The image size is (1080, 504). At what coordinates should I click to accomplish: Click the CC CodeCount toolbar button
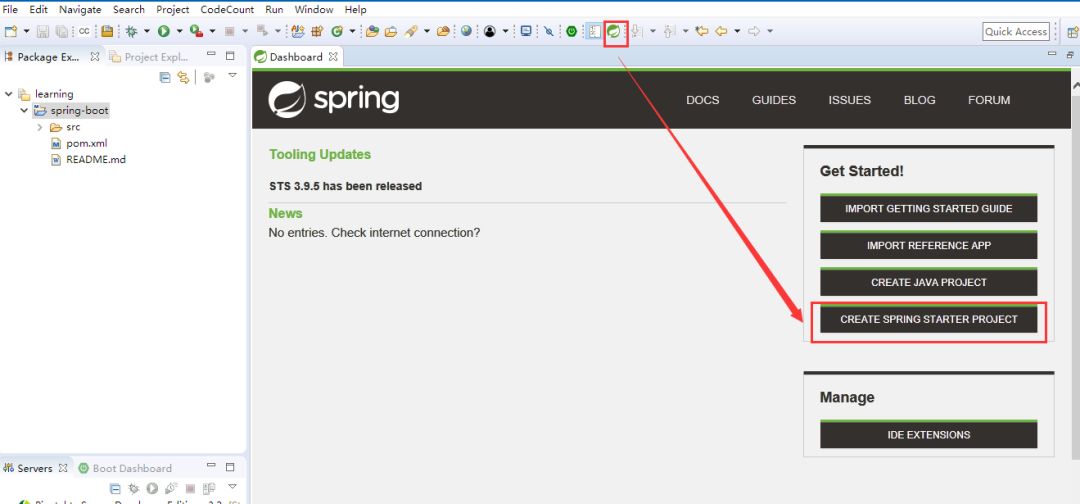(x=84, y=32)
